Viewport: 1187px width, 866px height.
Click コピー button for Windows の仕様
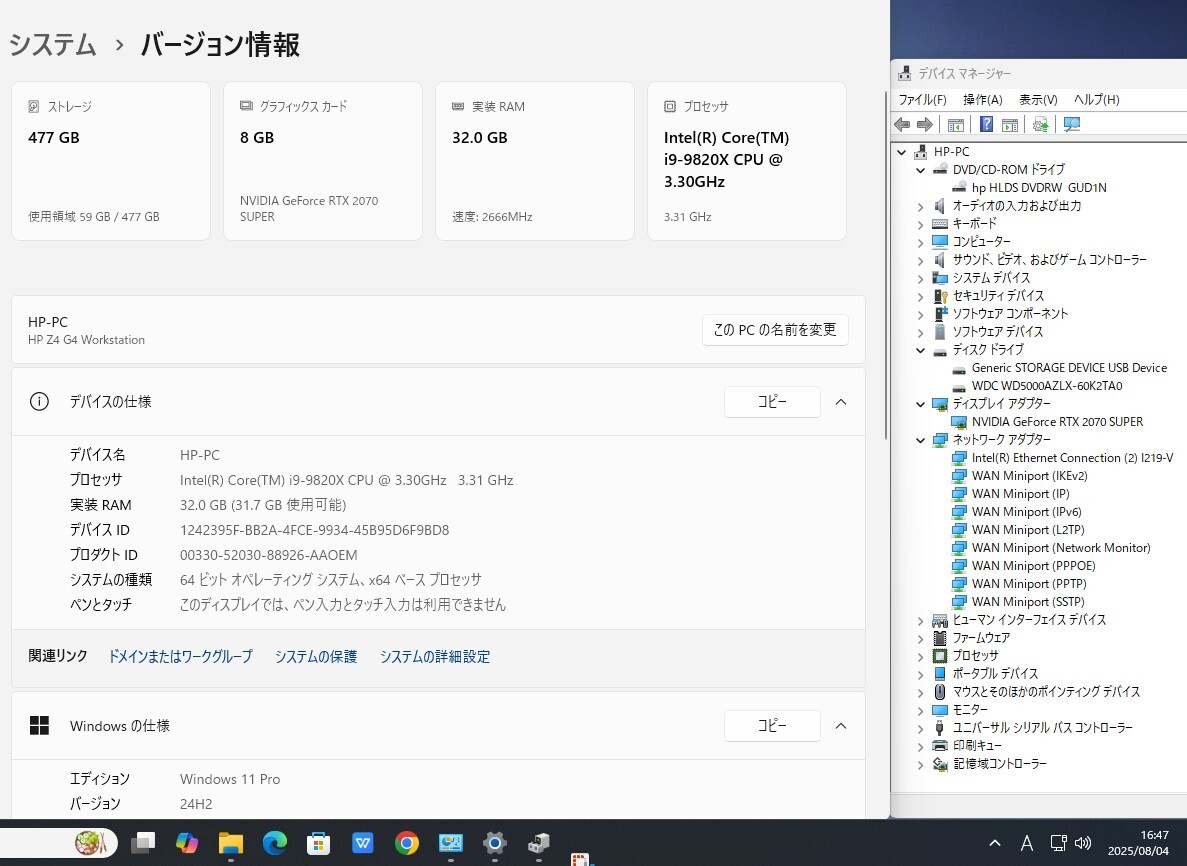[772, 726]
